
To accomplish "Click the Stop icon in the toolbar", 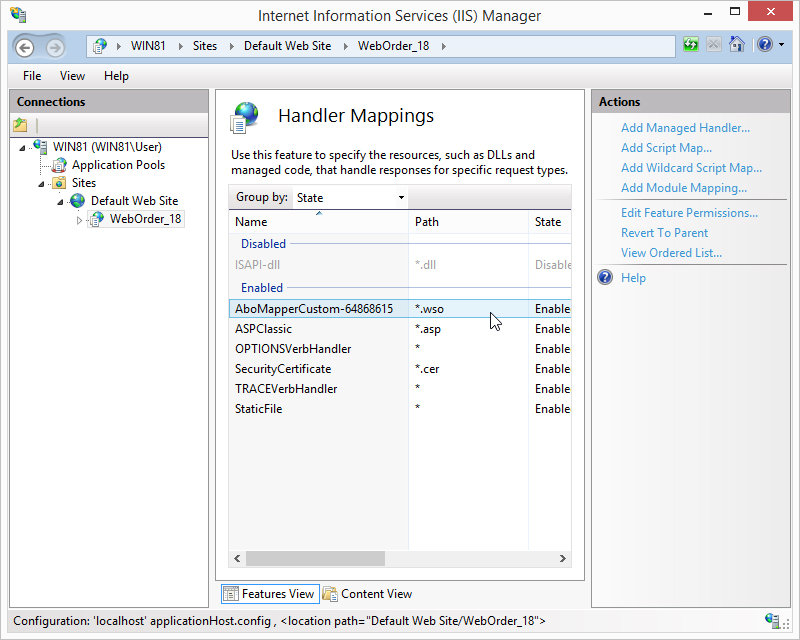I will coord(713,44).
